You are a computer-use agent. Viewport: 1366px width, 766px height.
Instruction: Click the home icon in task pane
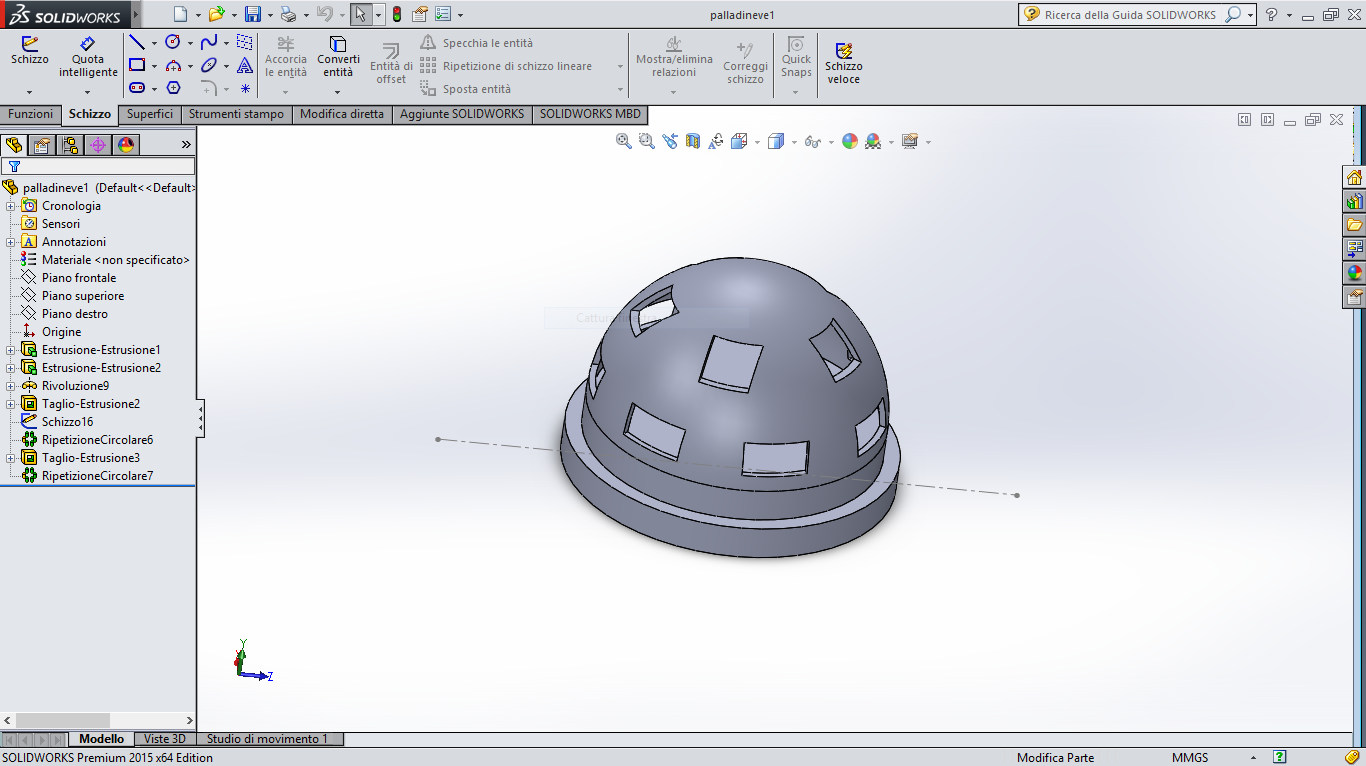(1355, 178)
